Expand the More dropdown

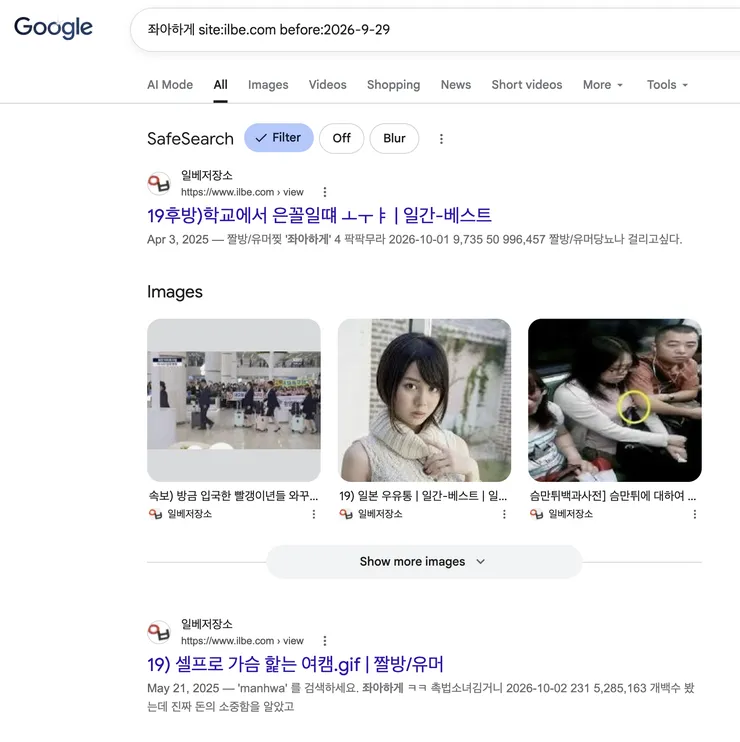click(602, 85)
